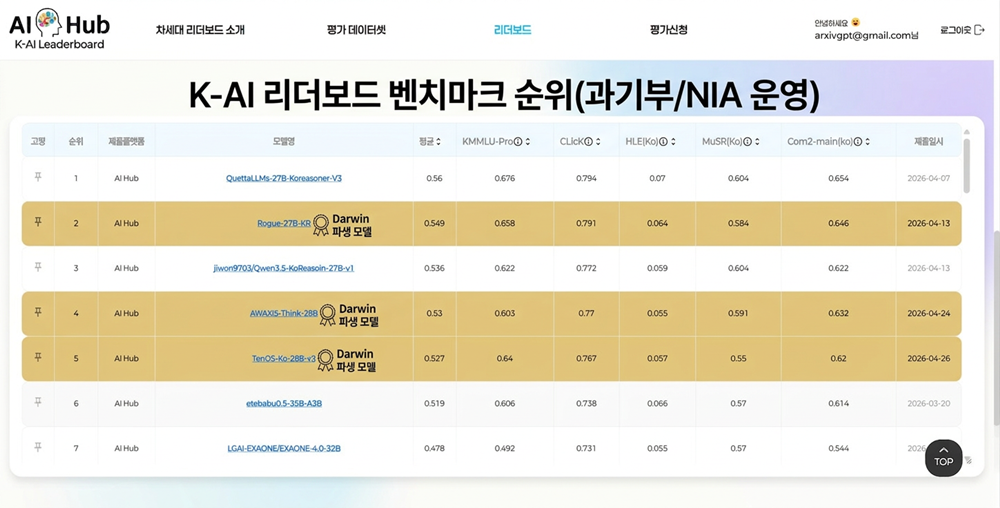Open 차세대 리더보드 소개 menu
1000x508 pixels.
pyautogui.click(x=200, y=30)
